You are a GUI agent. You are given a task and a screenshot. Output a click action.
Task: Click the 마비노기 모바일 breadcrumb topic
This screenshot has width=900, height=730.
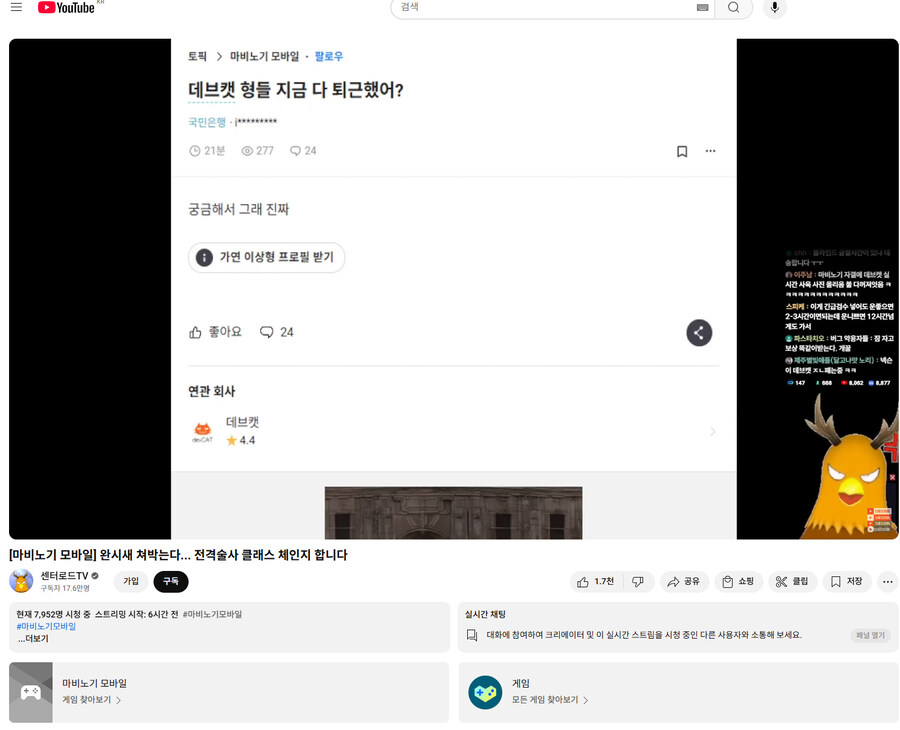(265, 56)
